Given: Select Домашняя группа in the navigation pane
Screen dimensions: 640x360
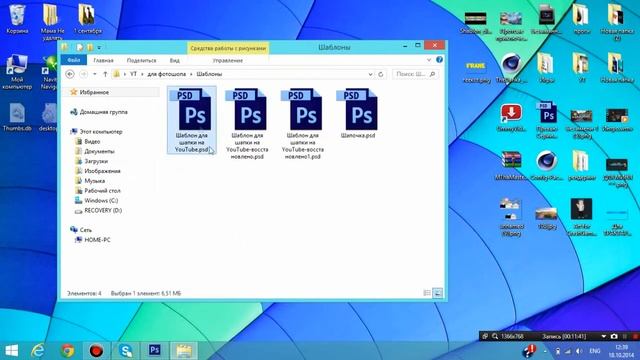Looking at the screenshot, I should point(103,112).
